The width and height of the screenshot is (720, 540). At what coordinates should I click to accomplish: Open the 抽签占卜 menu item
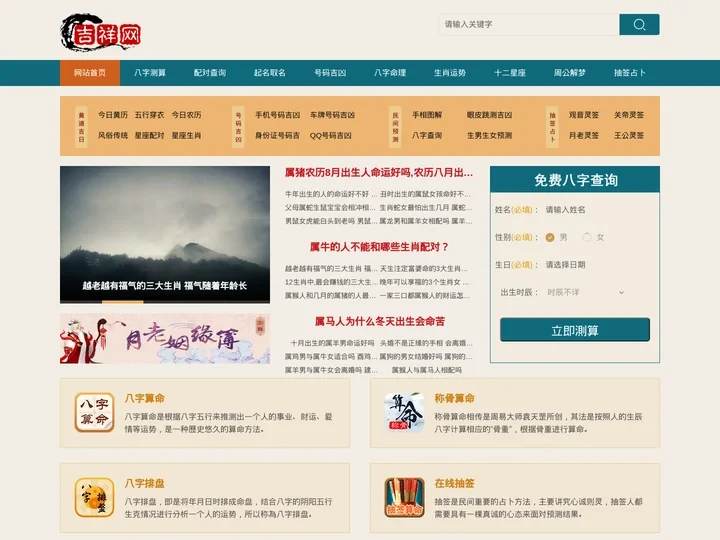630,73
